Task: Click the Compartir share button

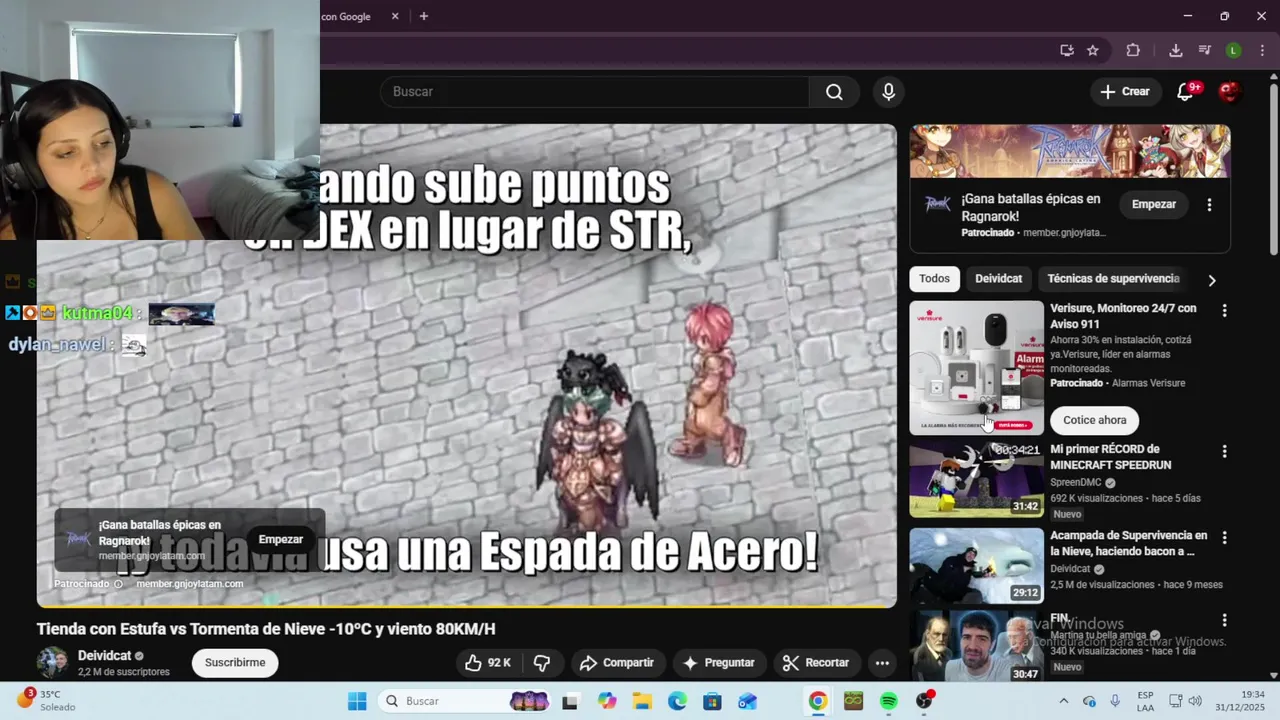Action: pos(616,663)
